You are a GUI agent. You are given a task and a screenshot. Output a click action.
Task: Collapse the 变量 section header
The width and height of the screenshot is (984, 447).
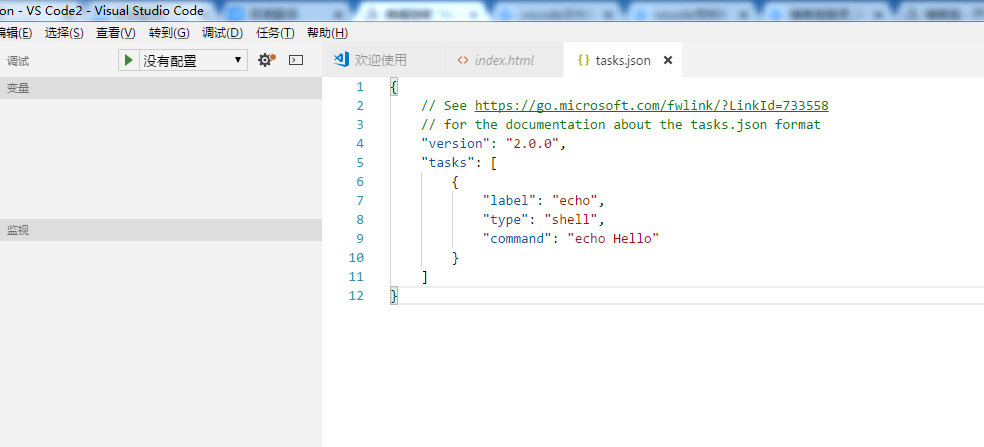(161, 89)
